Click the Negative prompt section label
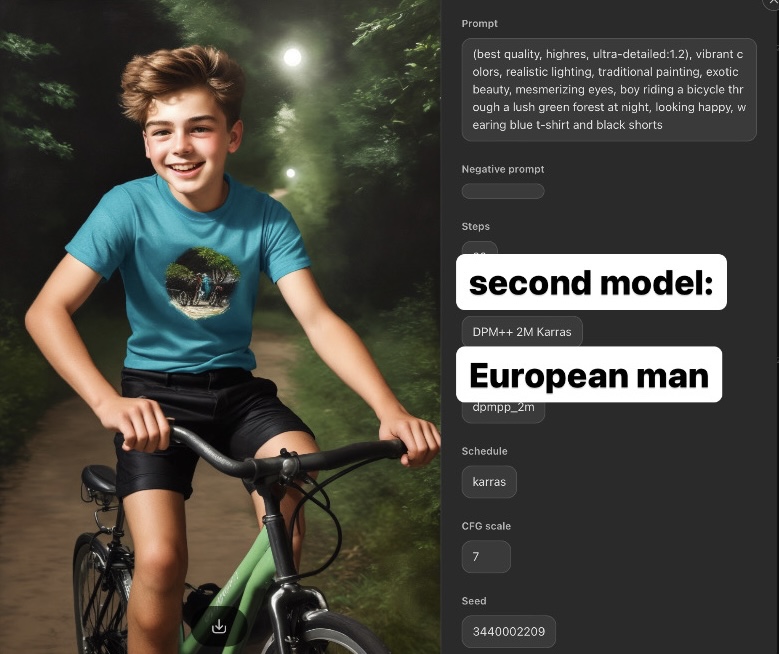The height and width of the screenshot is (654, 779). 503,169
